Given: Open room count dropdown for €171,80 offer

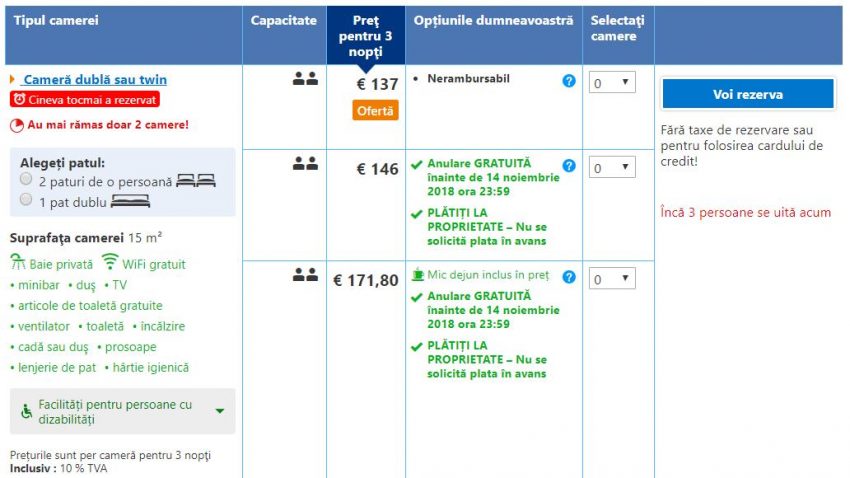Looking at the screenshot, I should pyautogui.click(x=612, y=279).
